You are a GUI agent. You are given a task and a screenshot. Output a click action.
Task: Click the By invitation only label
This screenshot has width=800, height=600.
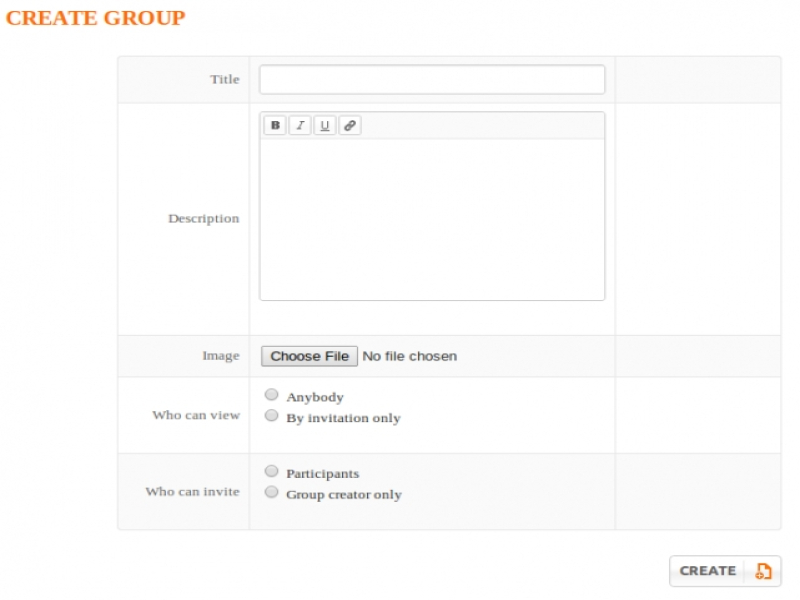click(x=343, y=418)
